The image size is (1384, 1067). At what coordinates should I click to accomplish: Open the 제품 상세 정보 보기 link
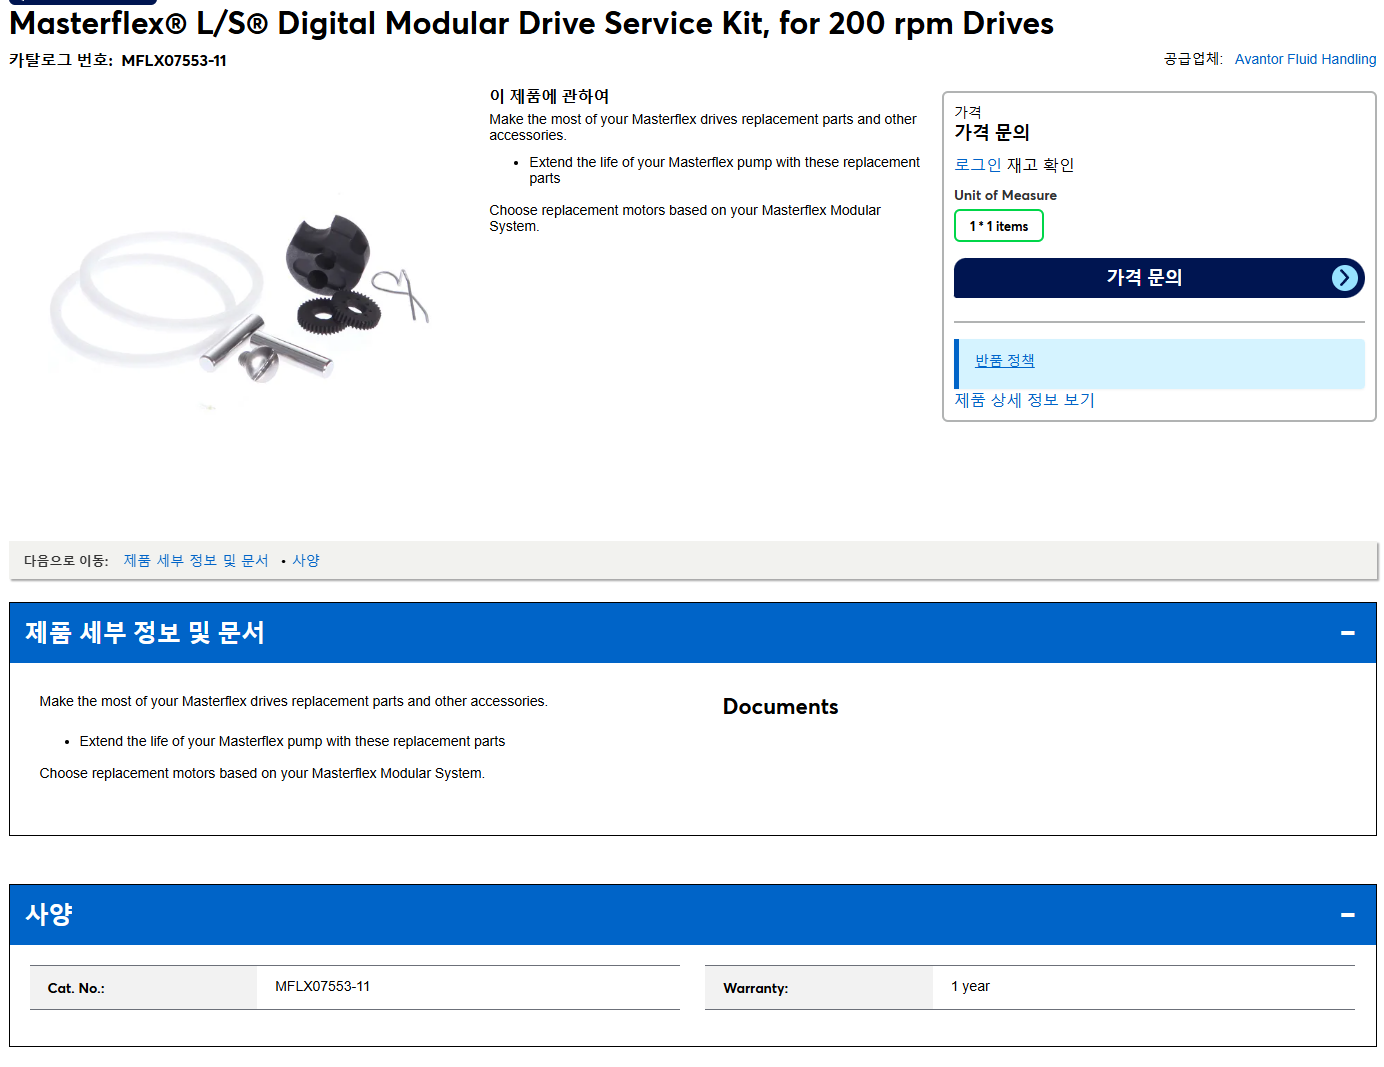point(1024,400)
